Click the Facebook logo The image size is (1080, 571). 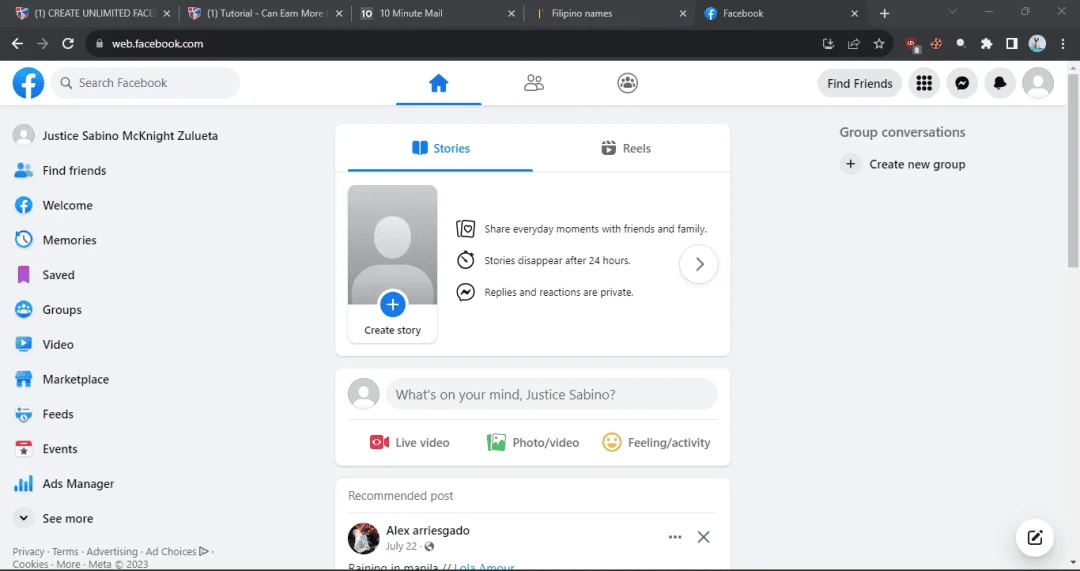click(28, 83)
